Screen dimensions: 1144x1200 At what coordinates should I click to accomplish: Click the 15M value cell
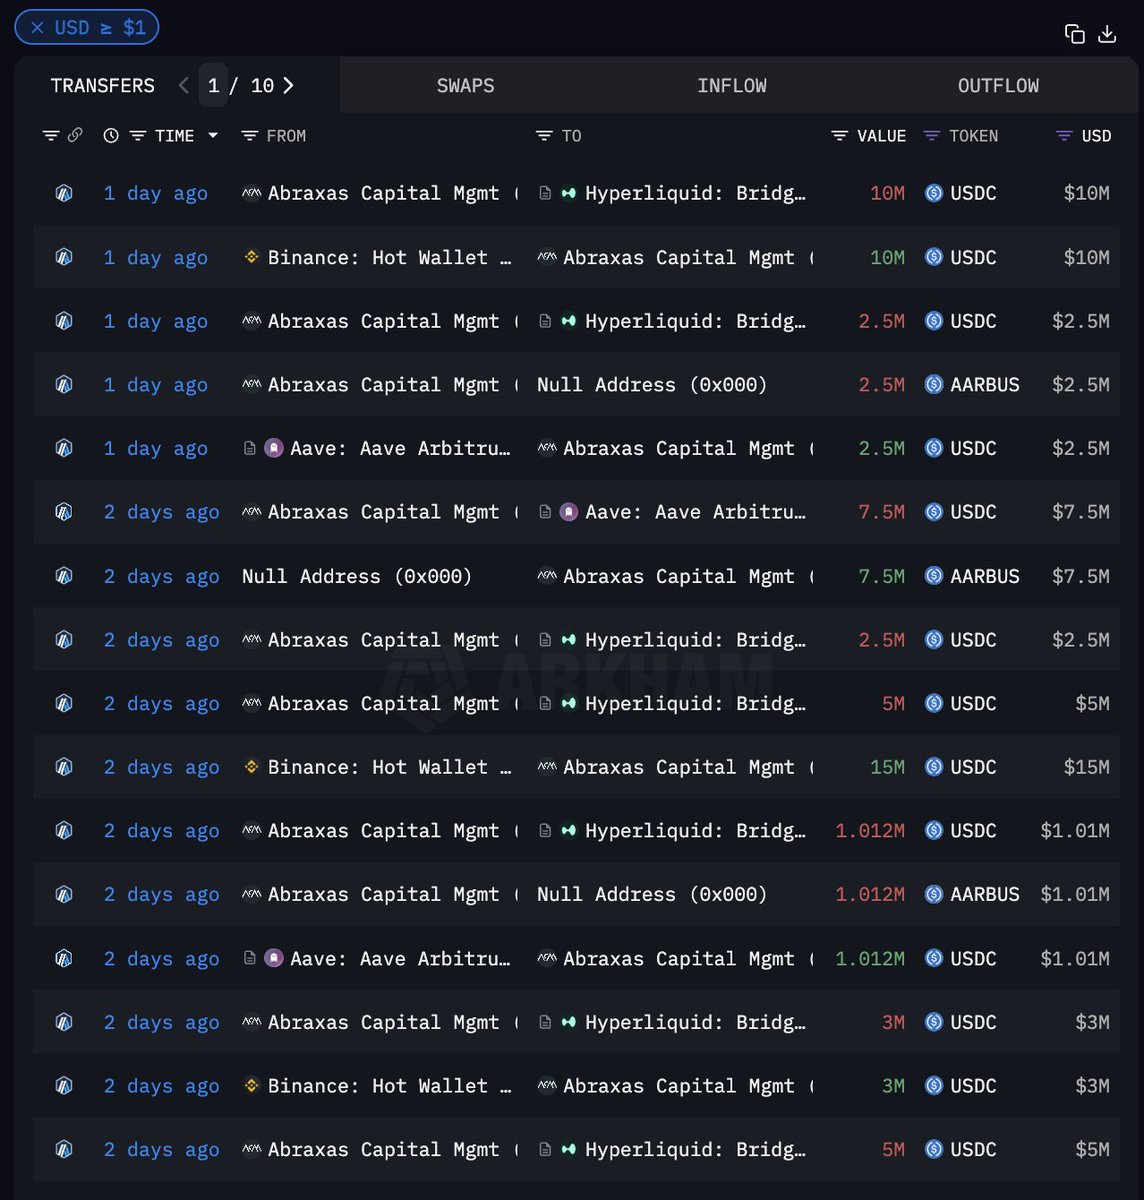tap(887, 767)
